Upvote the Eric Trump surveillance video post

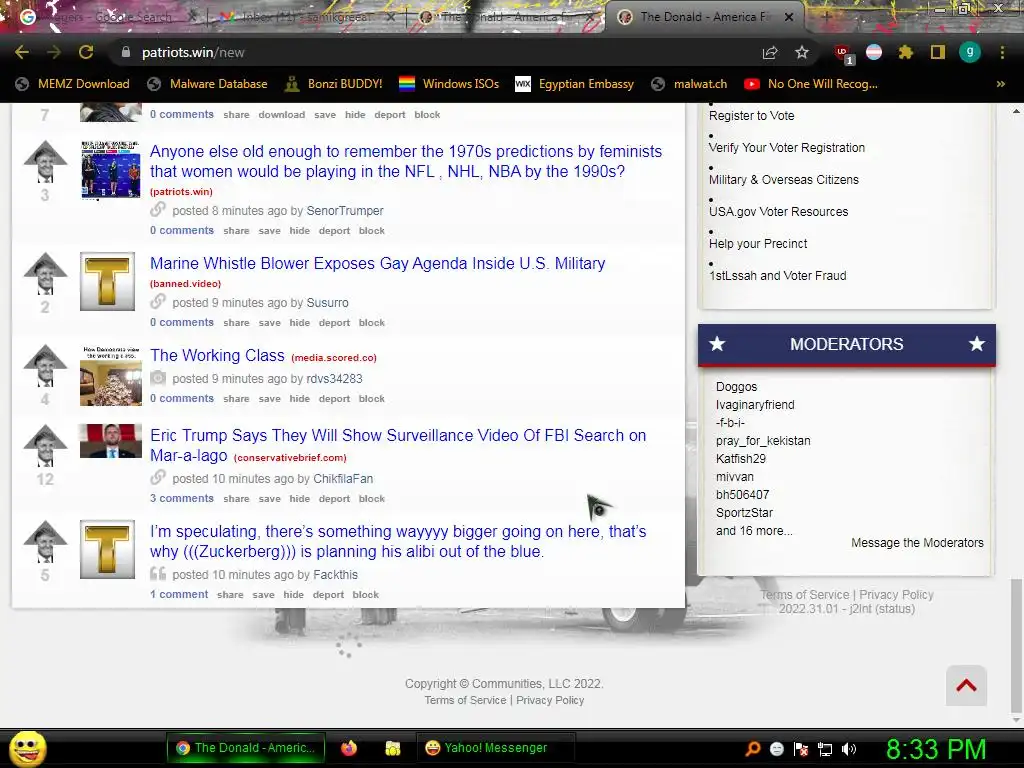[x=45, y=445]
